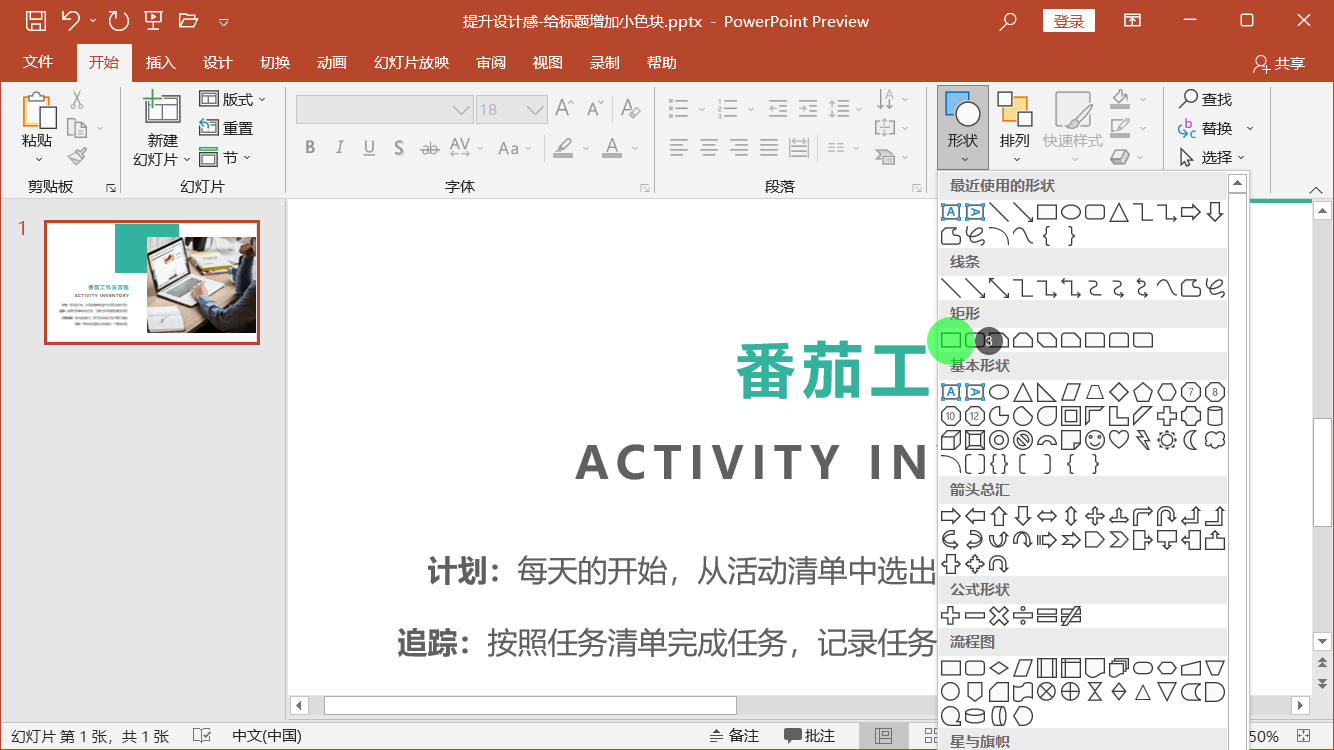Select the flowchart Summing Junction shape

1047,692
